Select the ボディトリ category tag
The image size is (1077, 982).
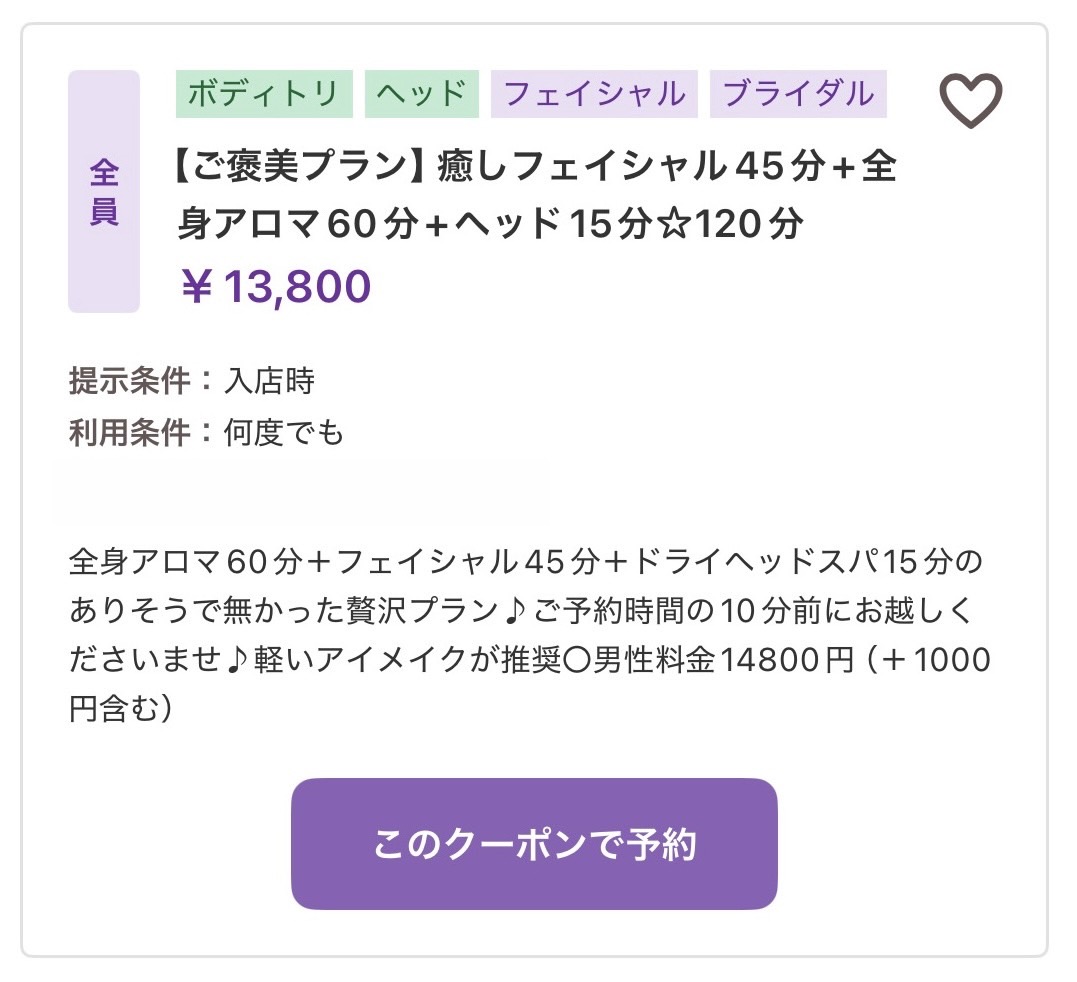pyautogui.click(x=264, y=93)
